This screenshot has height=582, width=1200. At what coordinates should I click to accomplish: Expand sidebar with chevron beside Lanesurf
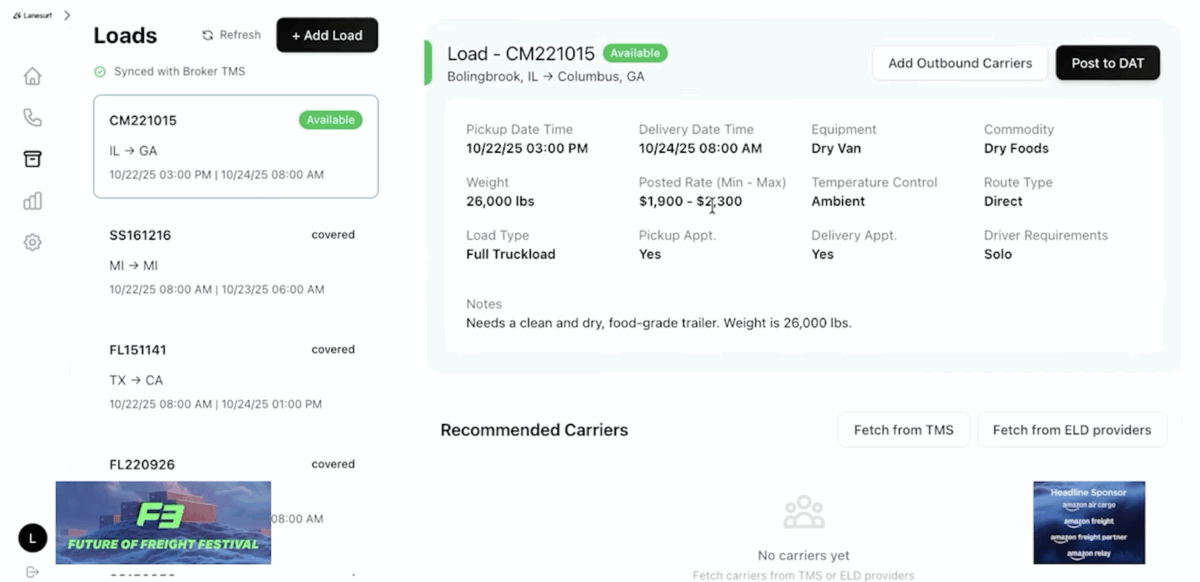tap(67, 15)
